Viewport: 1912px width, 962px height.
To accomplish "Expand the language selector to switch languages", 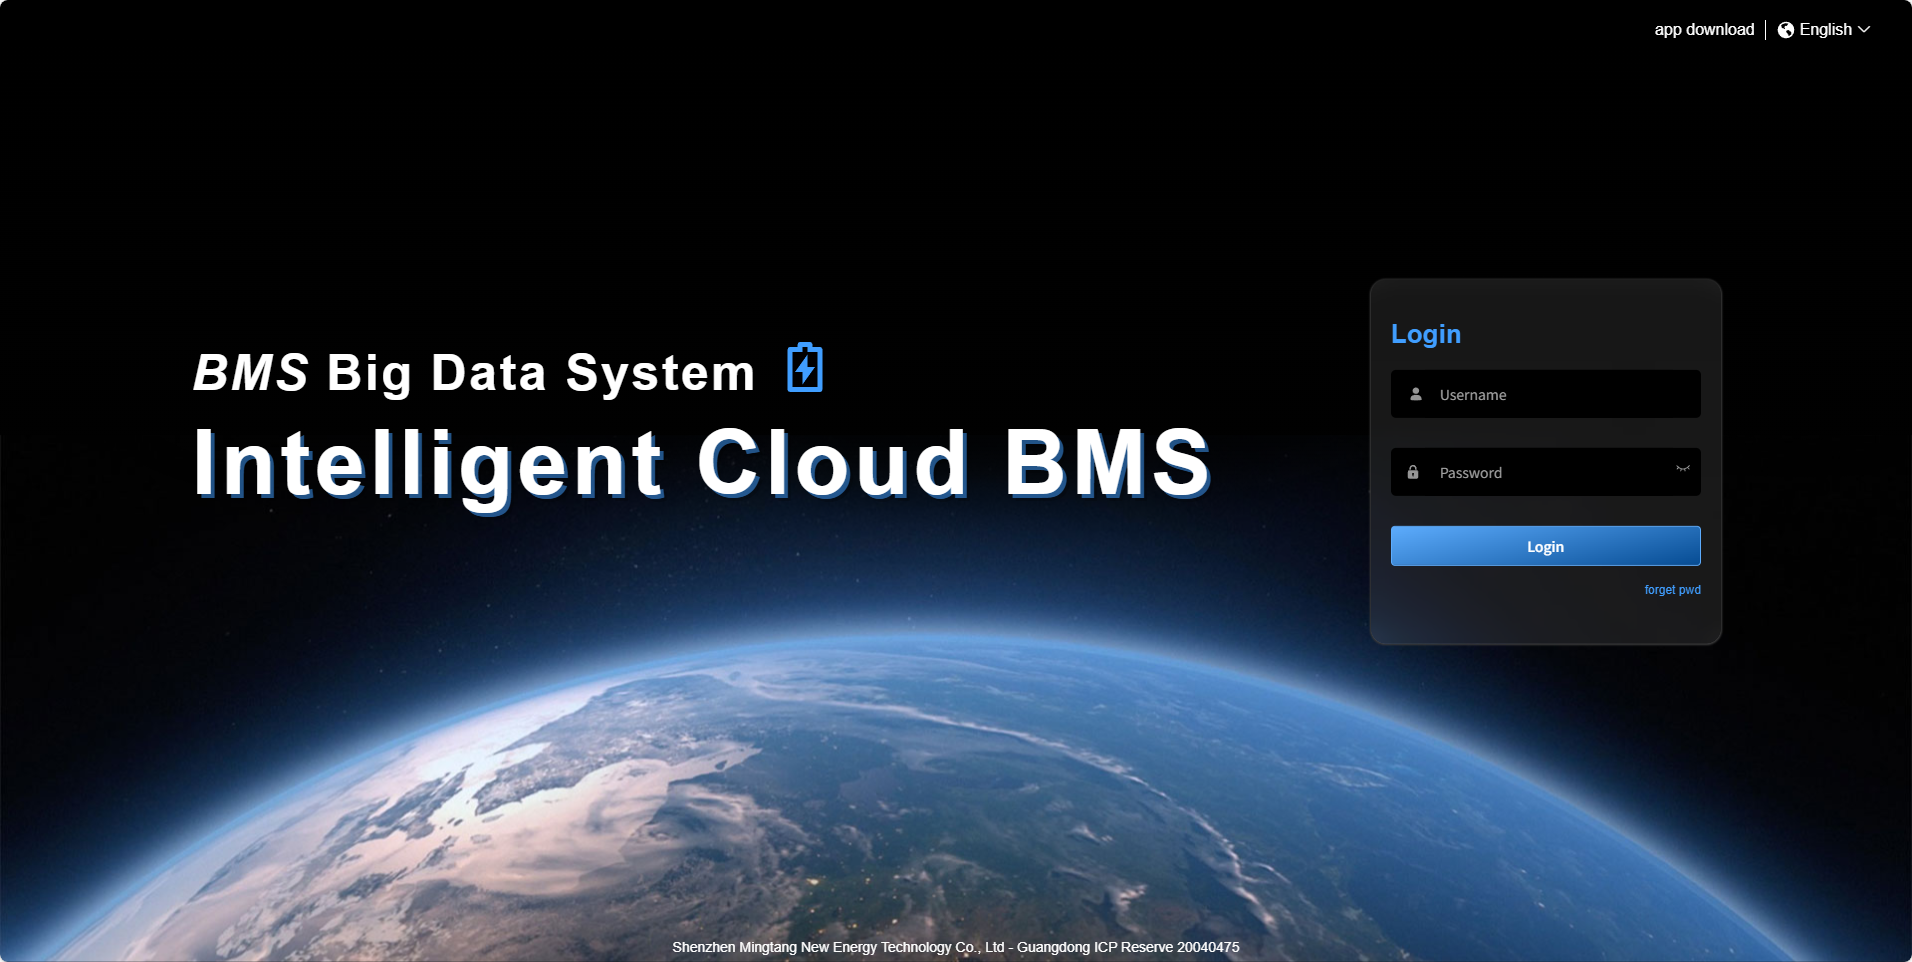I will [x=1825, y=29].
